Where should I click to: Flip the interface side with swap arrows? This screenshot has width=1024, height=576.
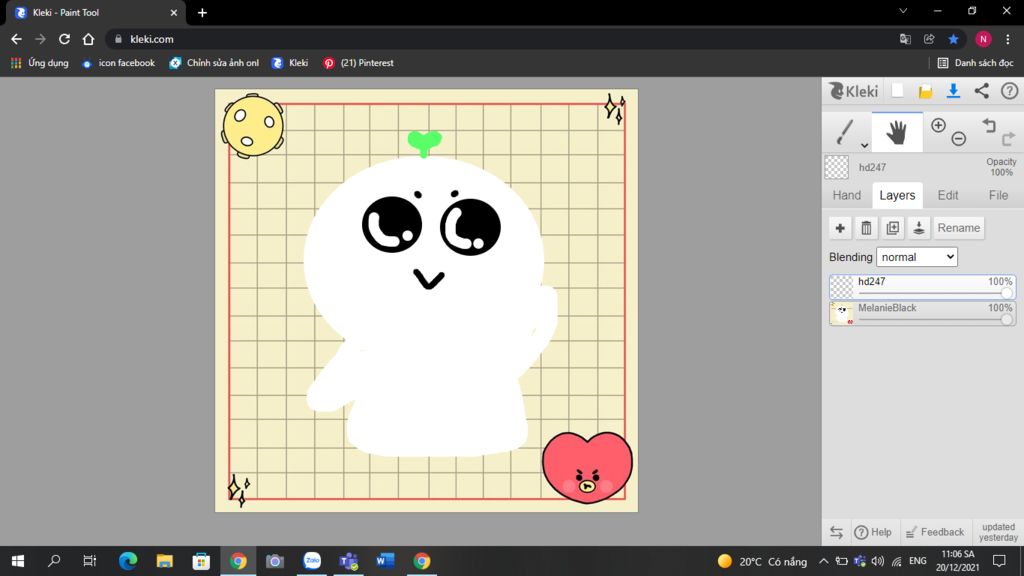pos(836,532)
